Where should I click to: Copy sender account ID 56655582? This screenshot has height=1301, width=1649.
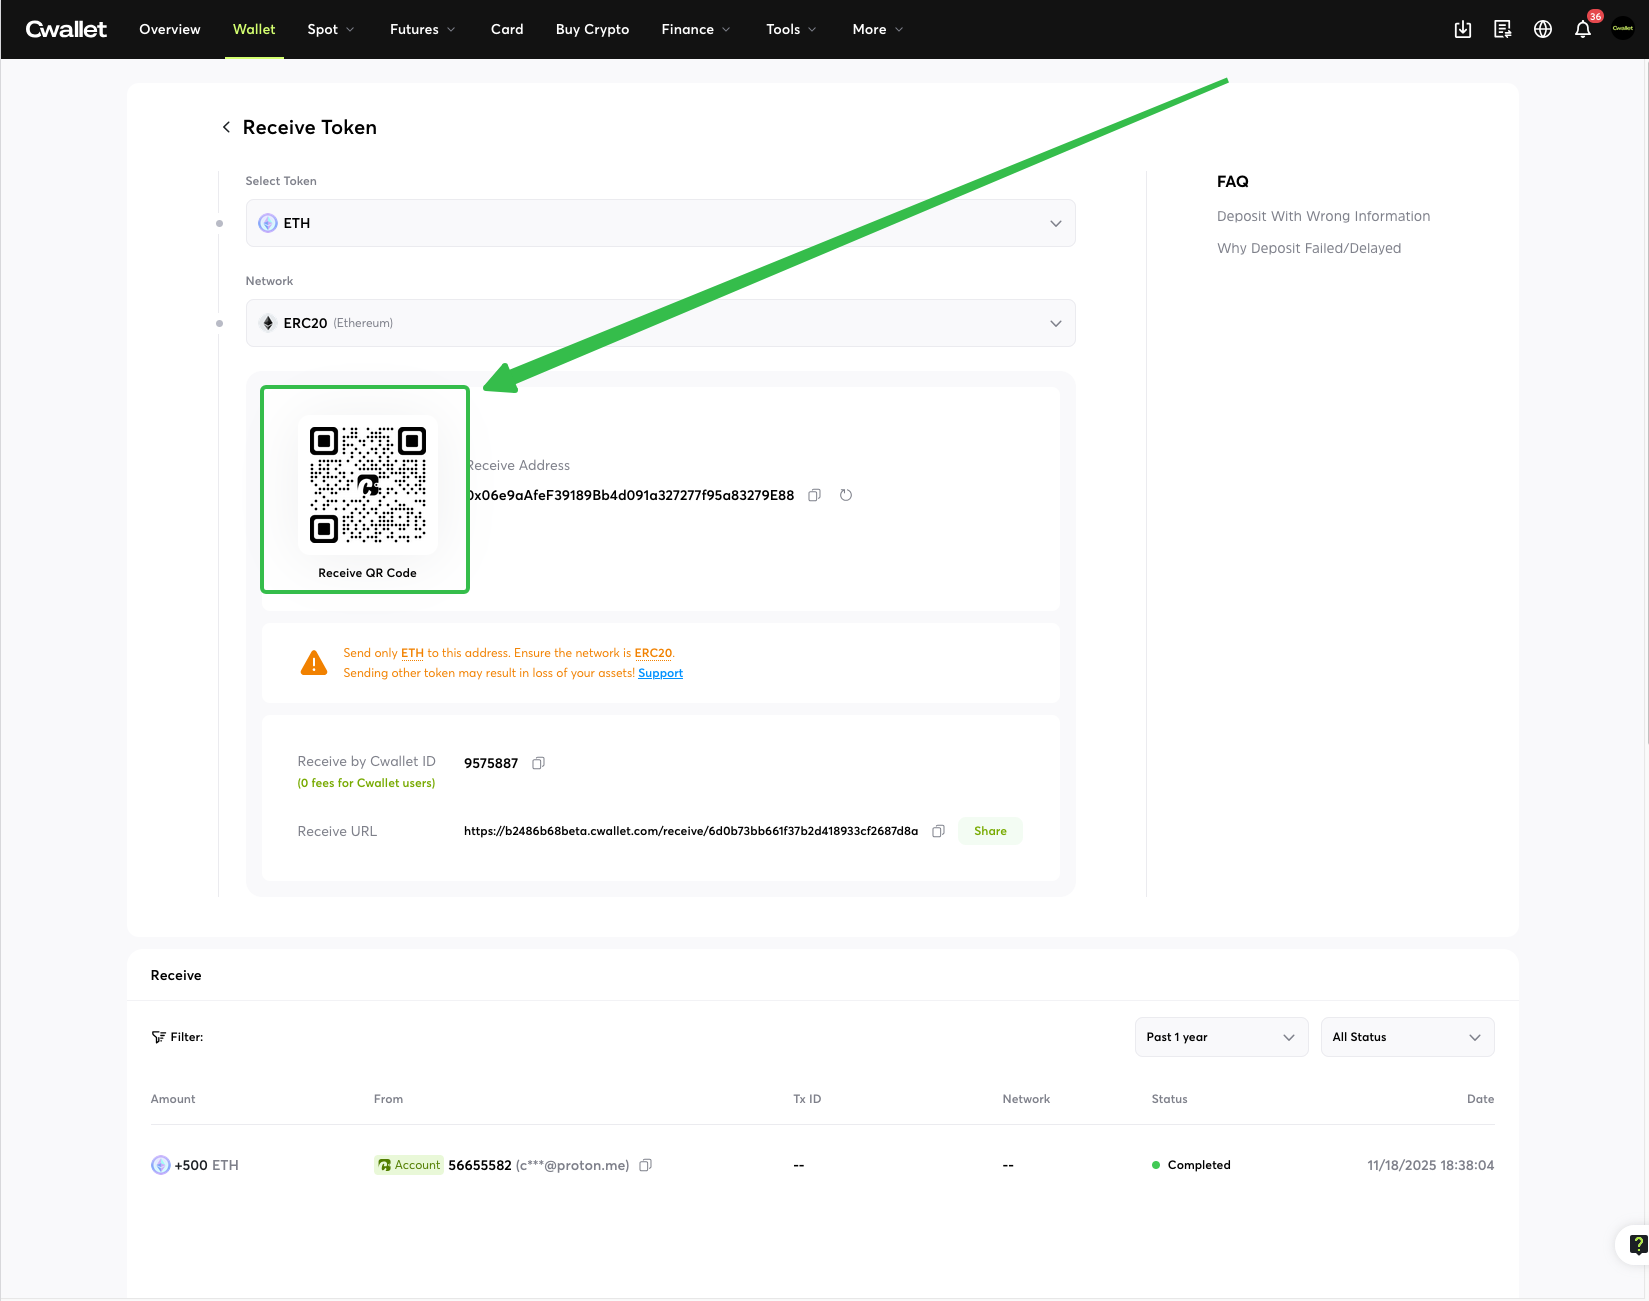[x=646, y=1165]
